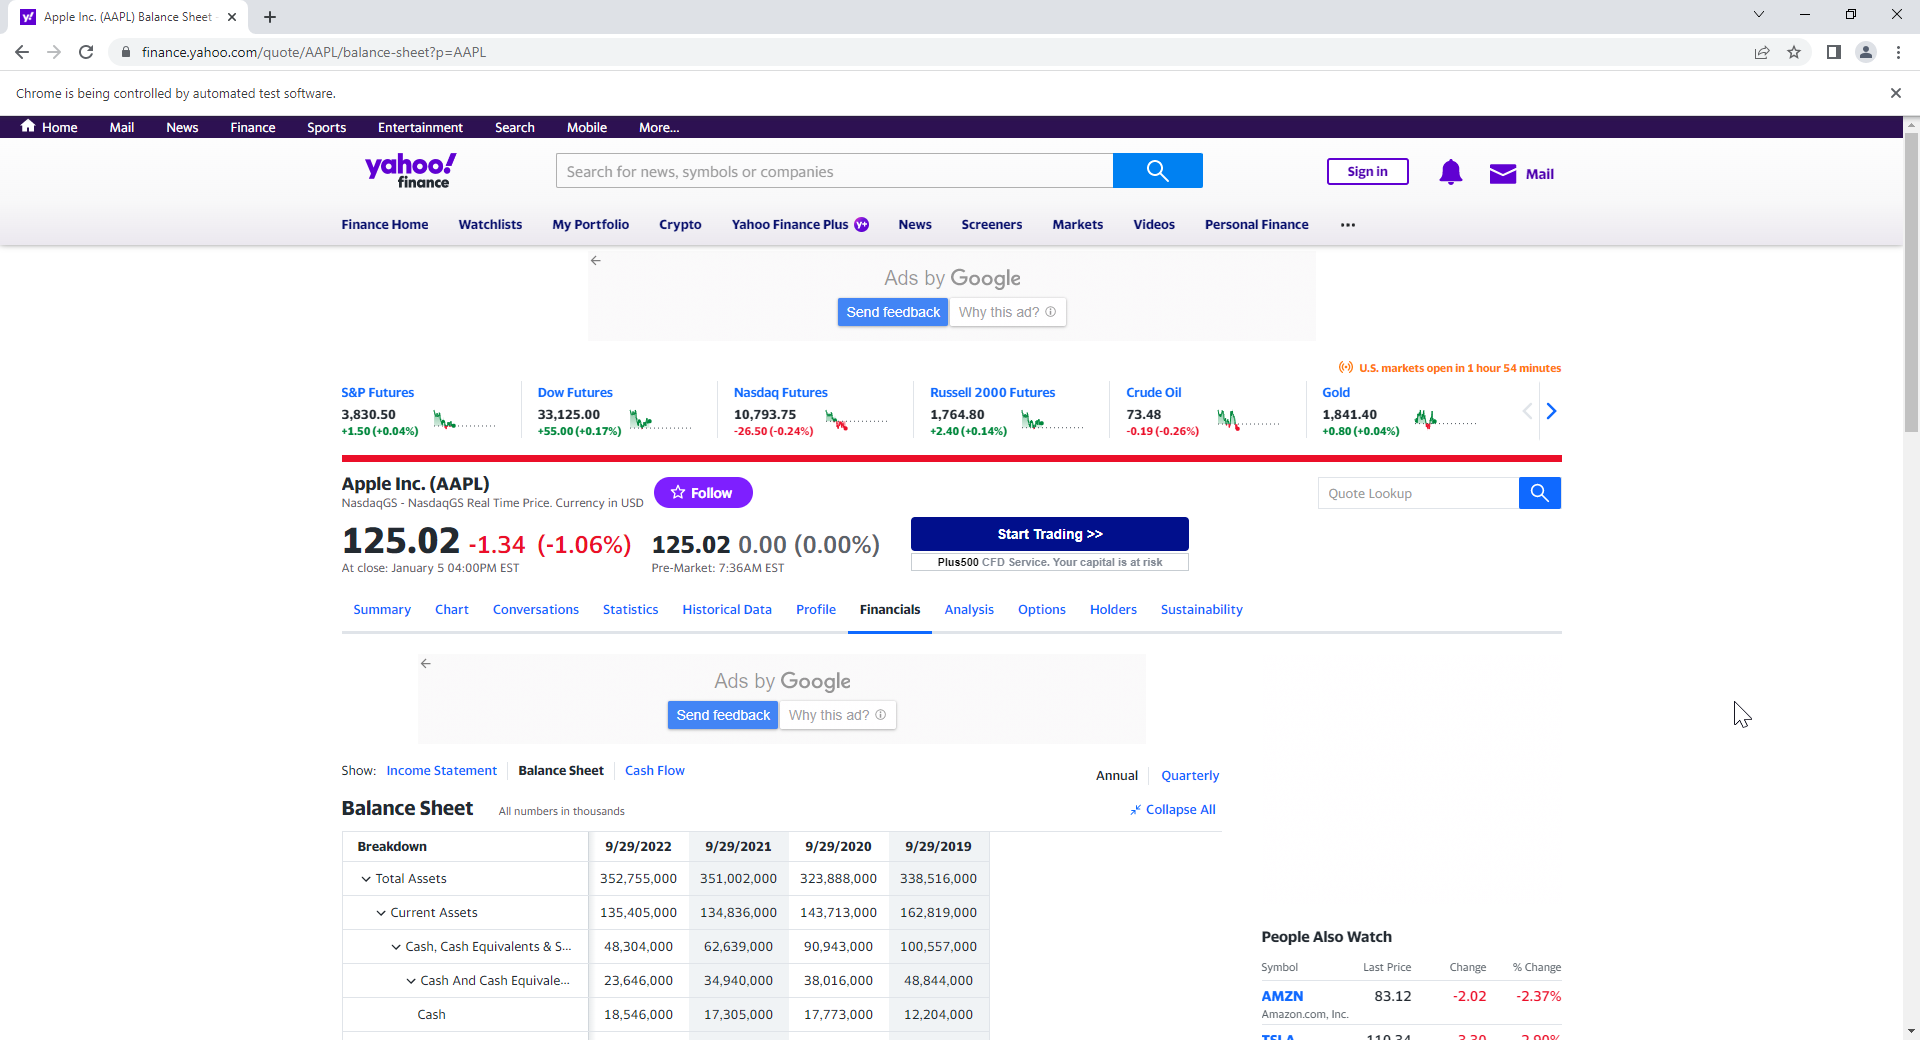The image size is (1920, 1040).
Task: Share this page icon in address bar
Action: pyautogui.click(x=1761, y=52)
